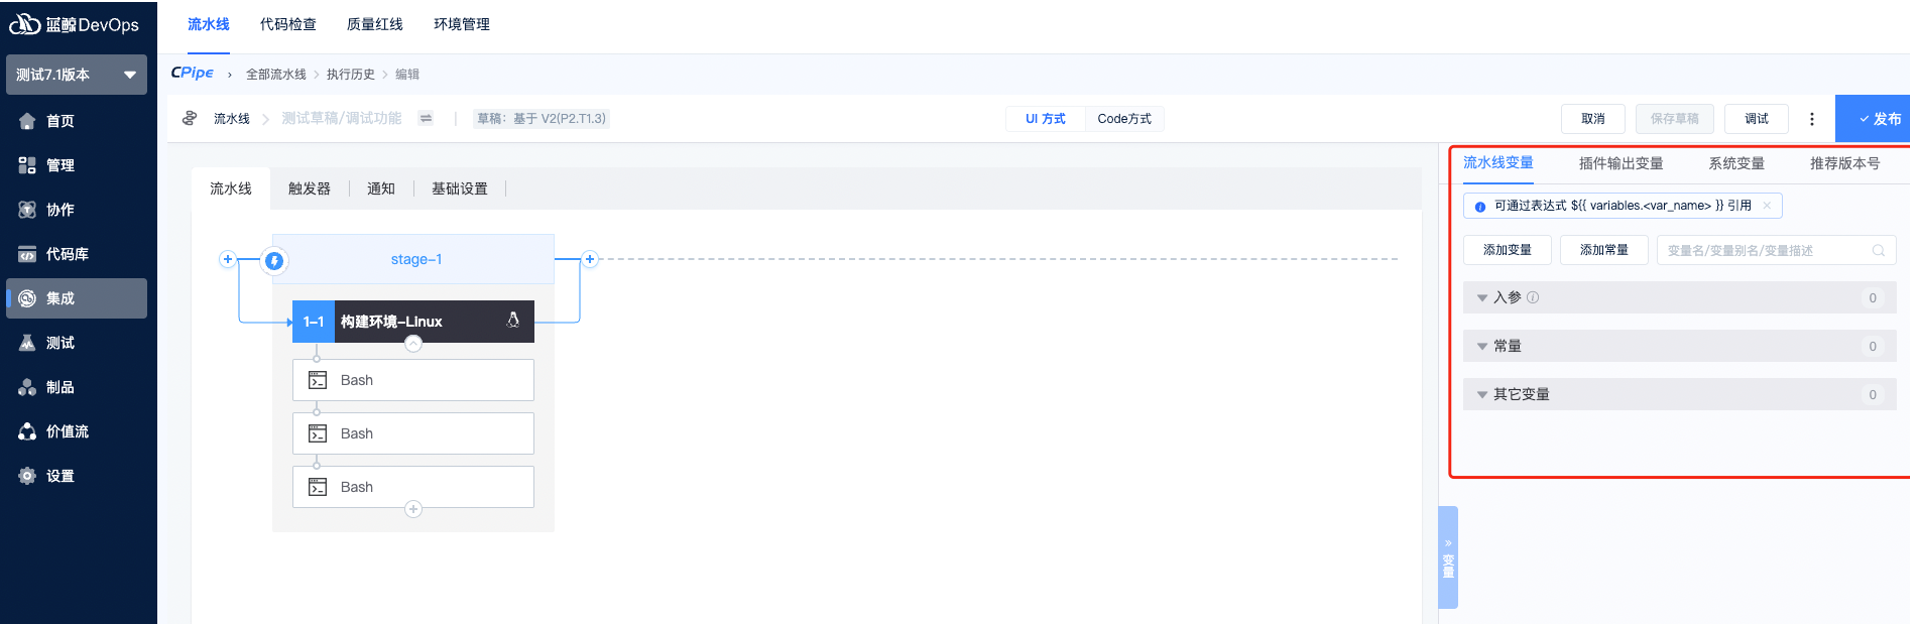Image resolution: width=1910 pixels, height=624 pixels.
Task: Click the pipeline rename swap icon
Action: (426, 118)
